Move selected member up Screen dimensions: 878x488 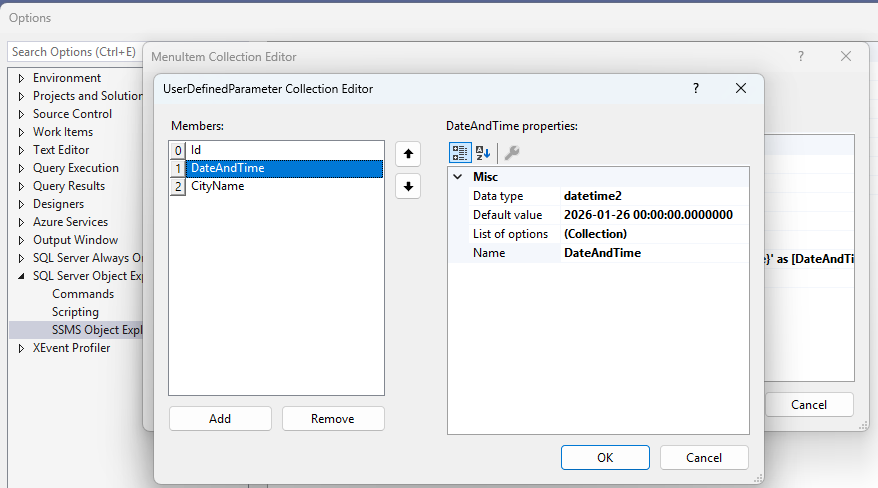(x=408, y=154)
